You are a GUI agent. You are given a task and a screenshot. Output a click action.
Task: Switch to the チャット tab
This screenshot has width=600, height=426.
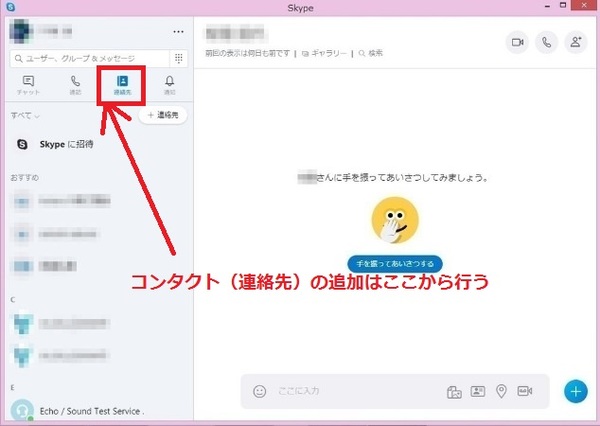[x=29, y=85]
